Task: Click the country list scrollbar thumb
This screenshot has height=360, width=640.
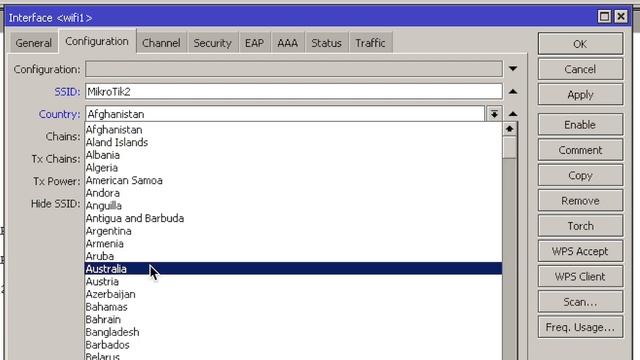Action: [x=509, y=148]
